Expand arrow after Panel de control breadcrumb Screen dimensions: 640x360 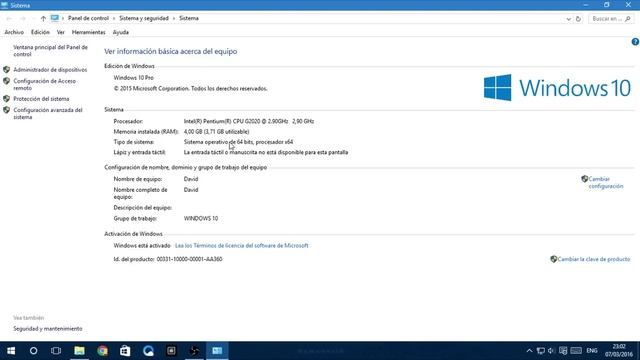[114, 18]
